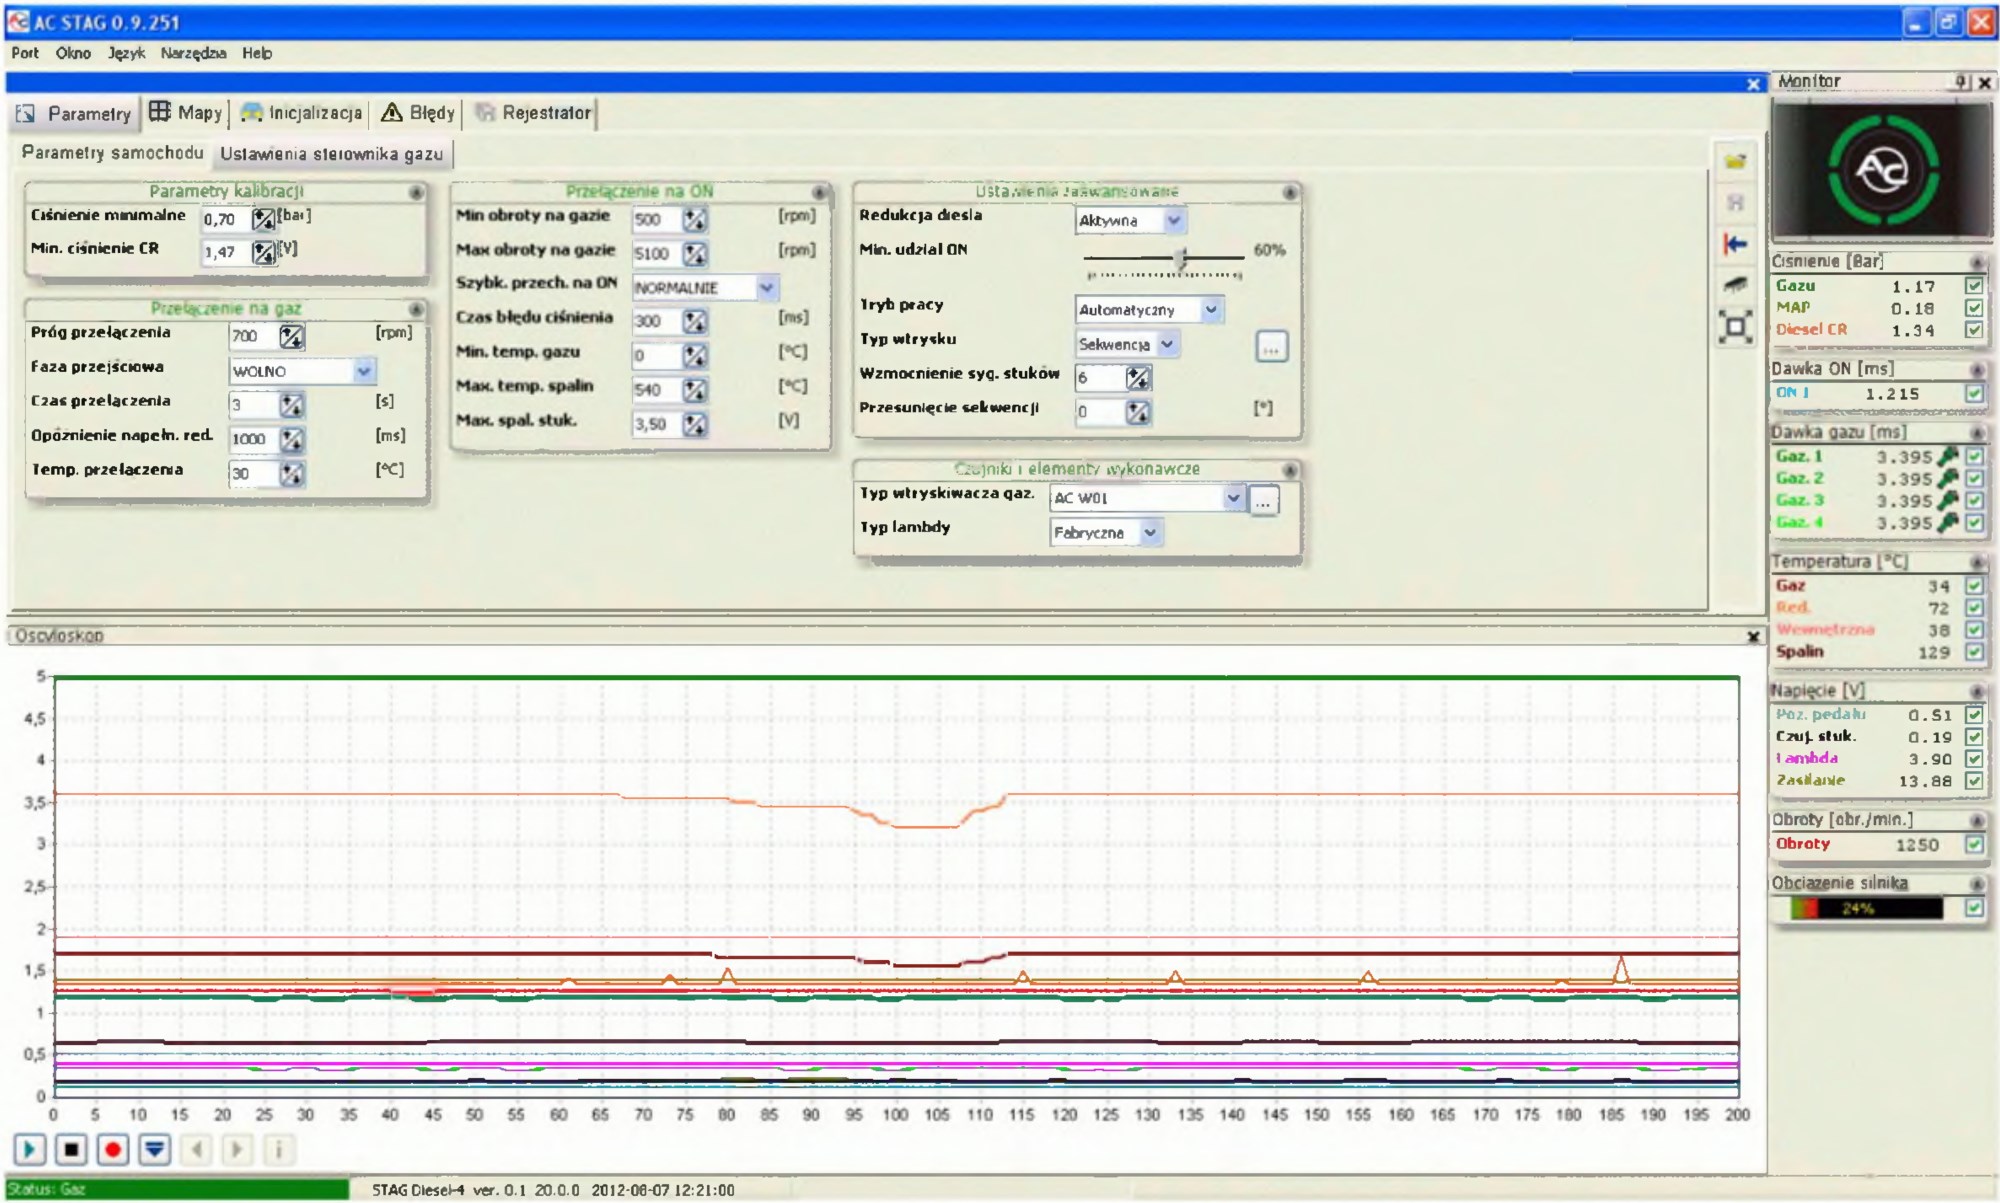Image resolution: width=2000 pixels, height=1203 pixels.
Task: Click calculator icon beside Czas przełączenia
Action: click(x=291, y=404)
